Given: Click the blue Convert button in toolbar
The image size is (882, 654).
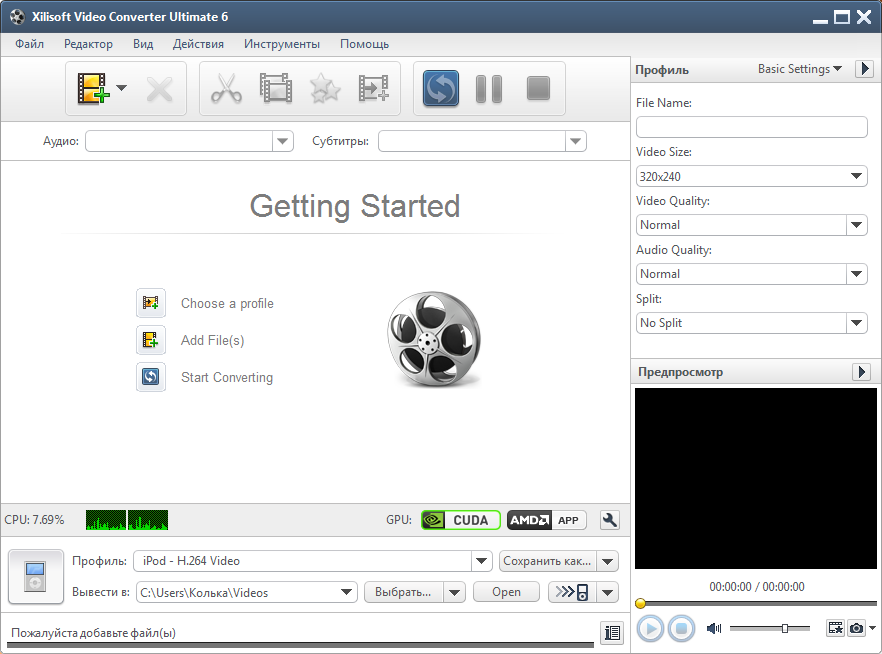Looking at the screenshot, I should 441,89.
